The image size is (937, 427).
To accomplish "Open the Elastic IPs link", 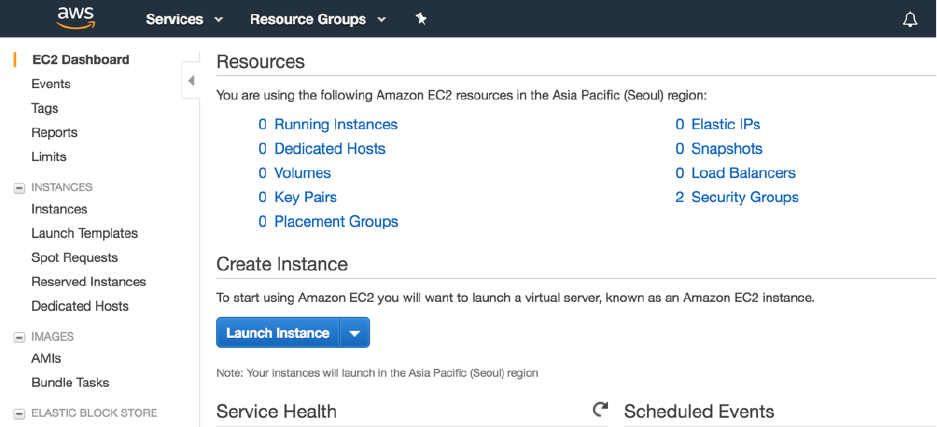I will pyautogui.click(x=725, y=125).
